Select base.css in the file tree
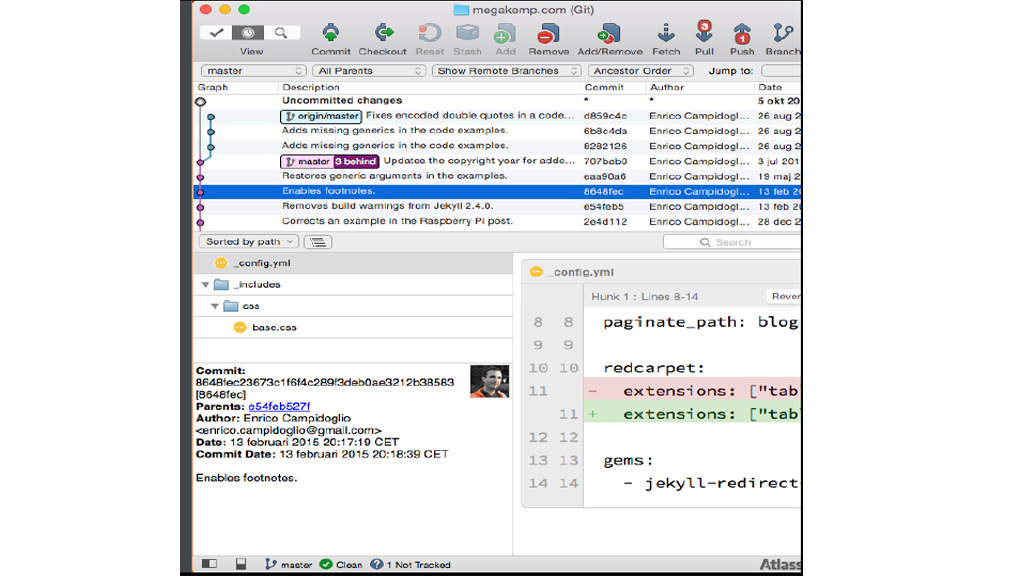 coord(353,327)
